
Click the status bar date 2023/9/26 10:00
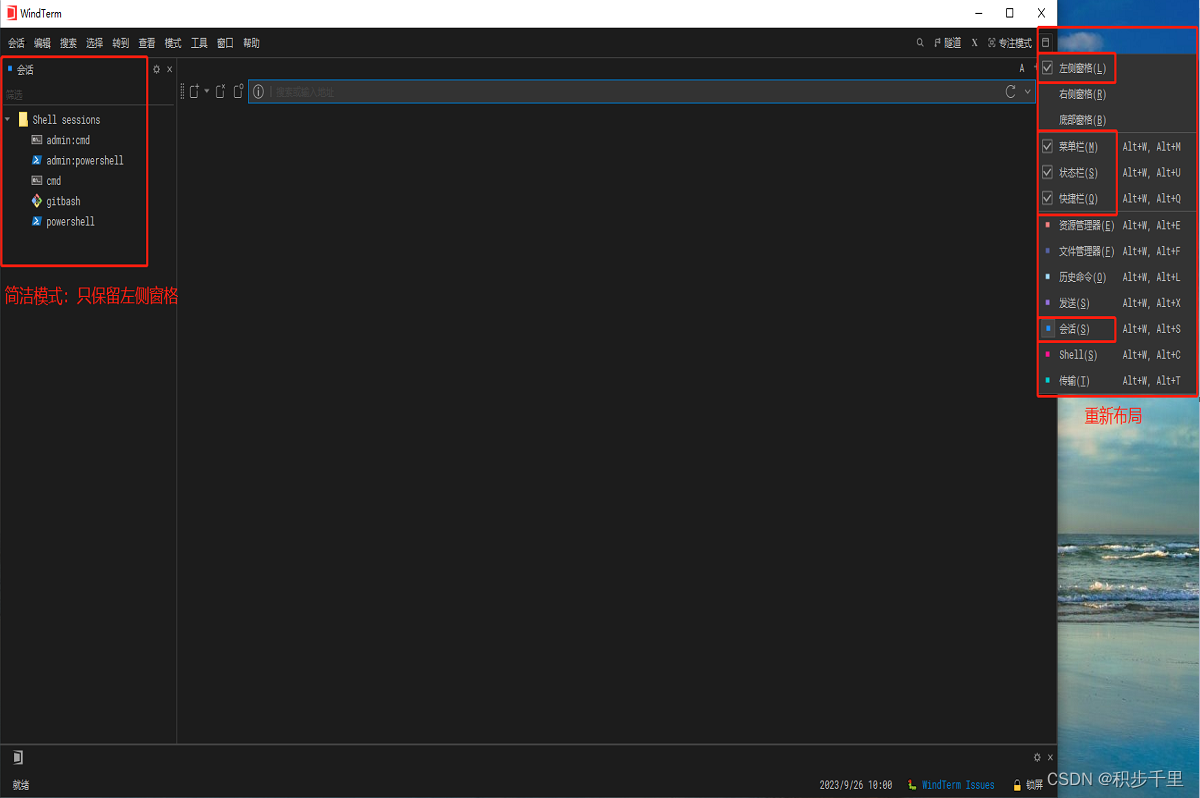(x=855, y=785)
